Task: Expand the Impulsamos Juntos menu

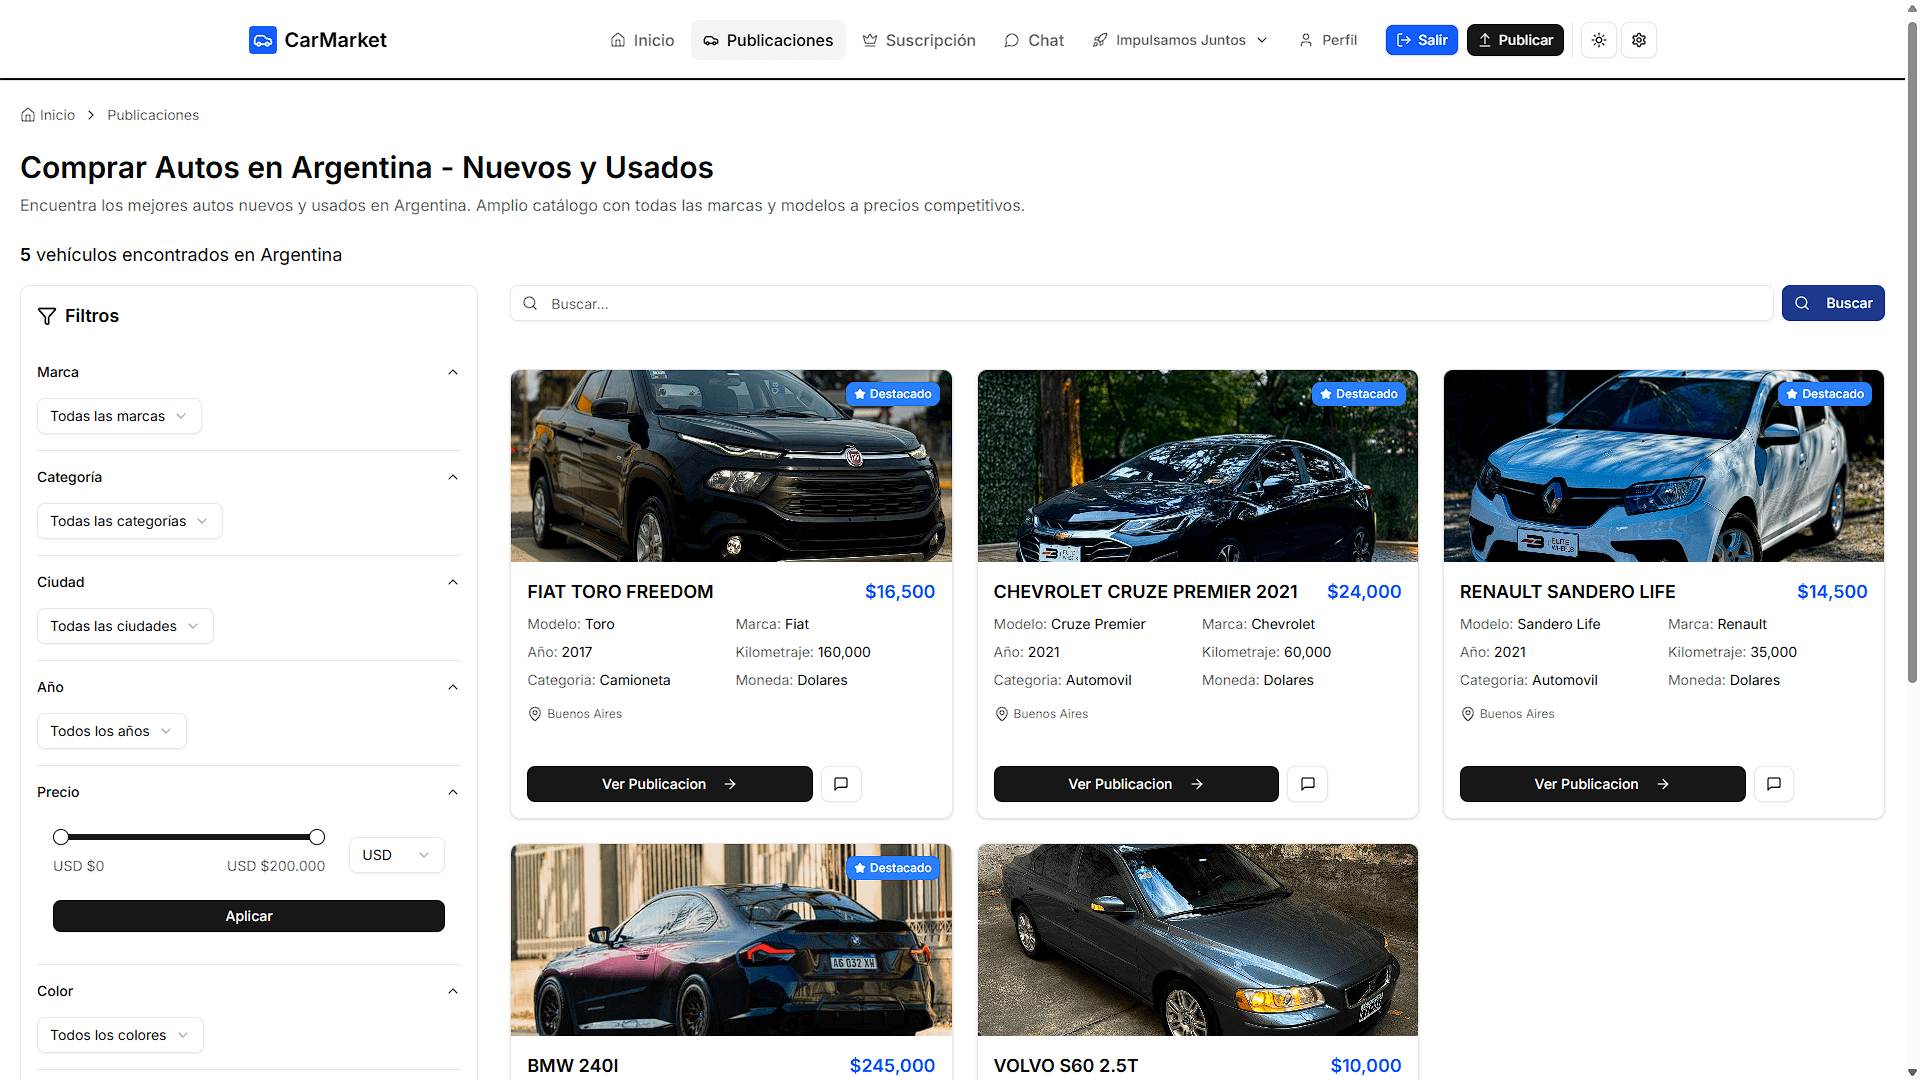Action: tap(1180, 40)
